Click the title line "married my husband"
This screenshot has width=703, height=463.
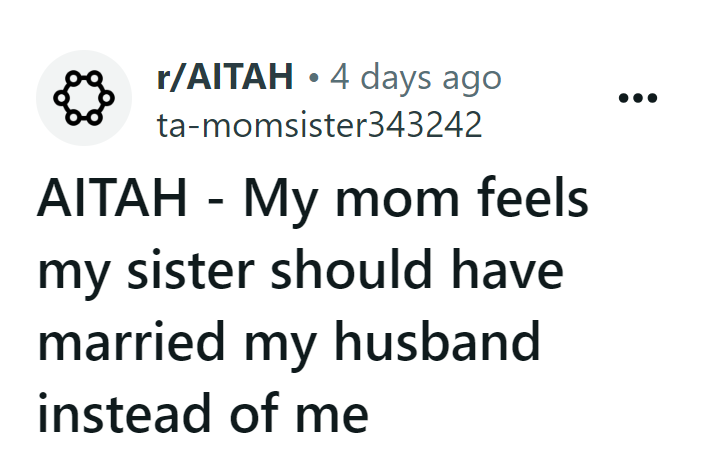tap(289, 340)
